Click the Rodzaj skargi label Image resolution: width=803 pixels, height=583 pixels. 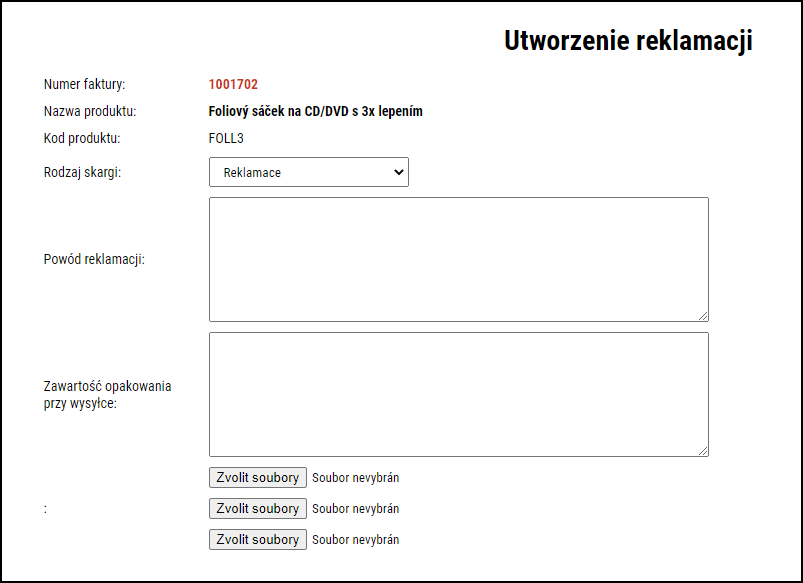(82, 172)
